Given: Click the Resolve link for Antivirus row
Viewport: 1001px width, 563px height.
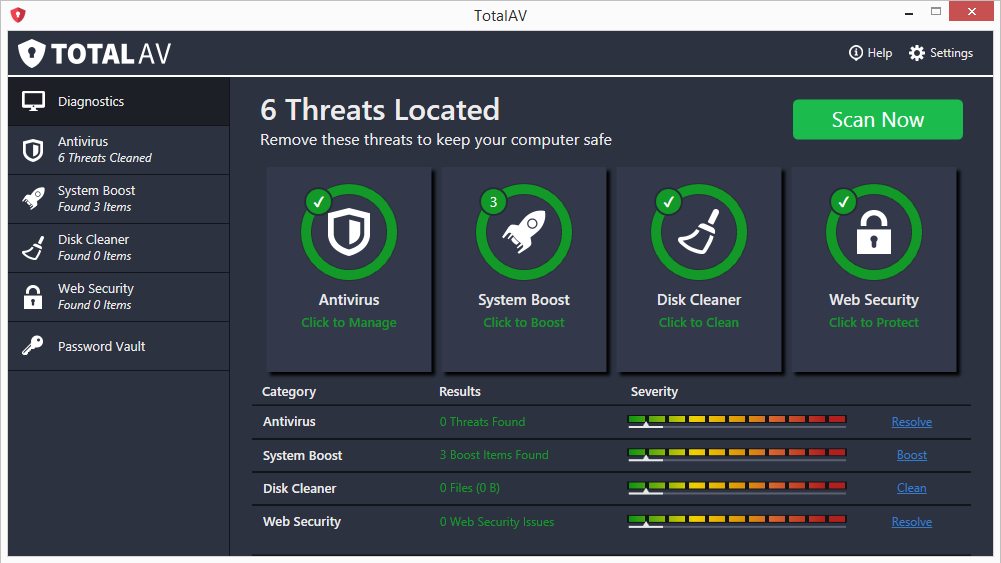Looking at the screenshot, I should tap(911, 422).
